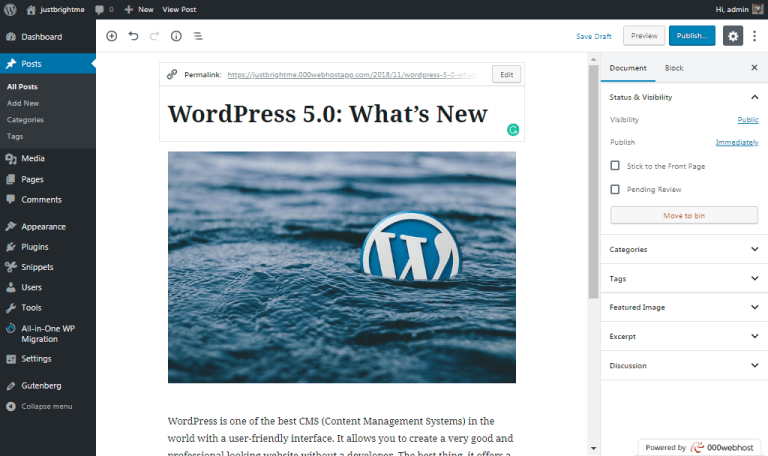Switch to the Document tab
The height and width of the screenshot is (456, 768).
(x=628, y=68)
